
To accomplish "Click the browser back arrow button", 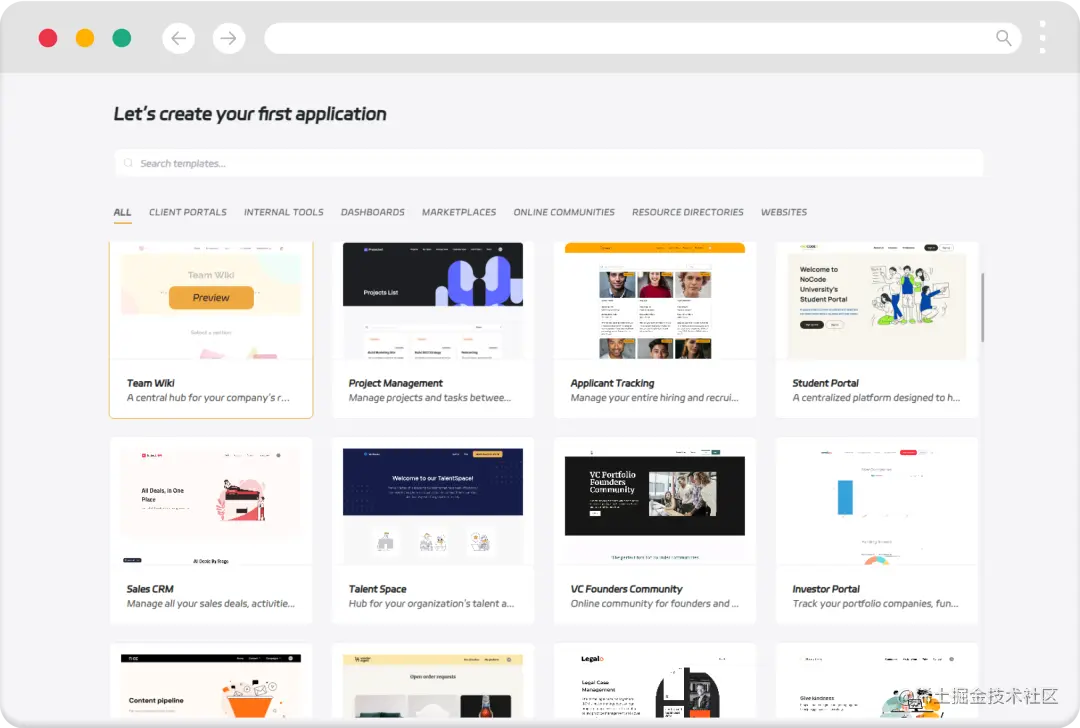I will (178, 39).
